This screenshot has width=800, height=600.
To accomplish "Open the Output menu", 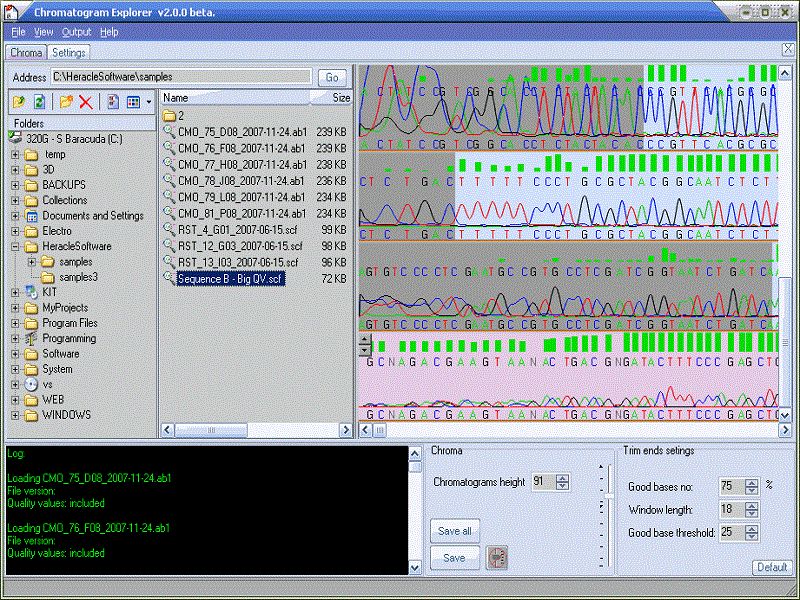I will click(75, 31).
